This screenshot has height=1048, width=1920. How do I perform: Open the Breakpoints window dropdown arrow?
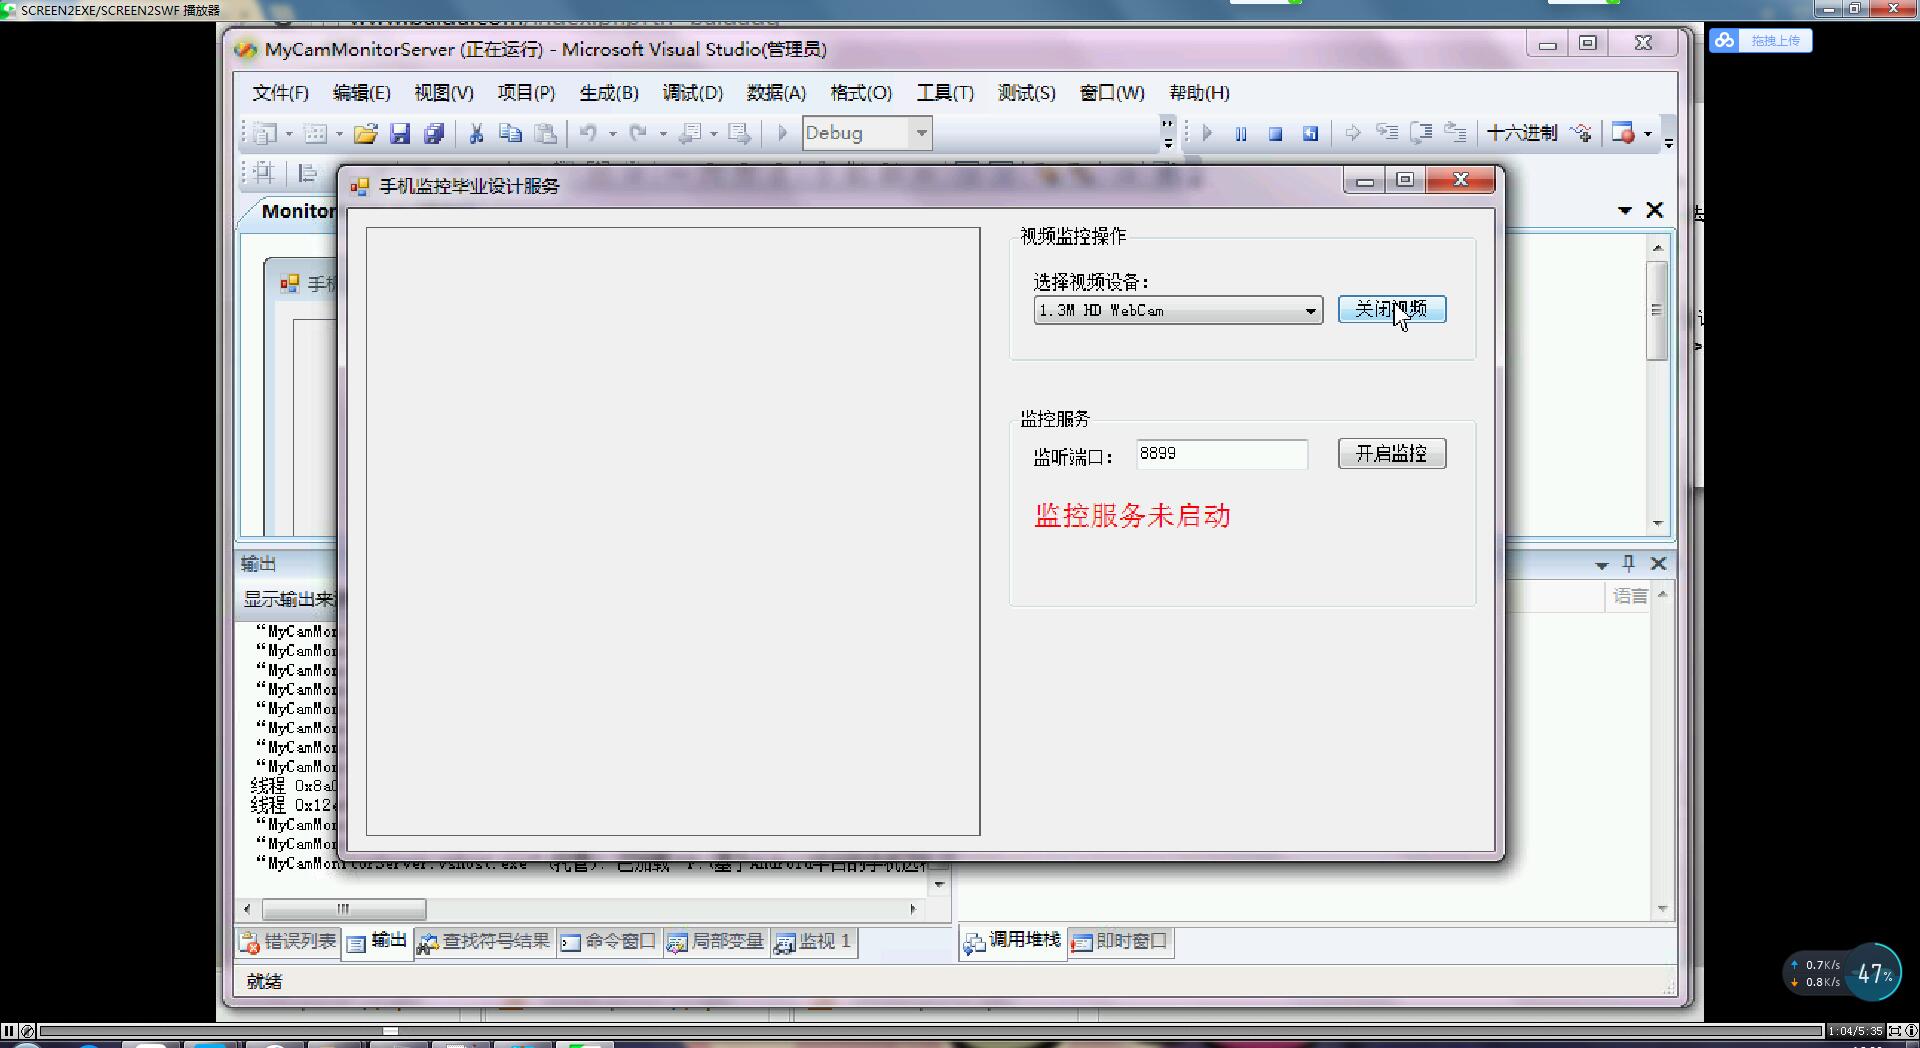click(x=1648, y=134)
